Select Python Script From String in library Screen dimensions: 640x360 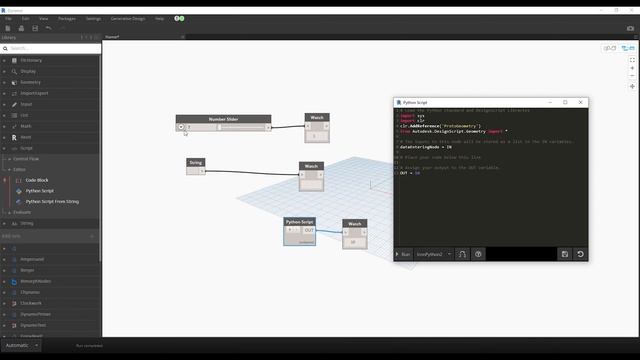tap(52, 202)
